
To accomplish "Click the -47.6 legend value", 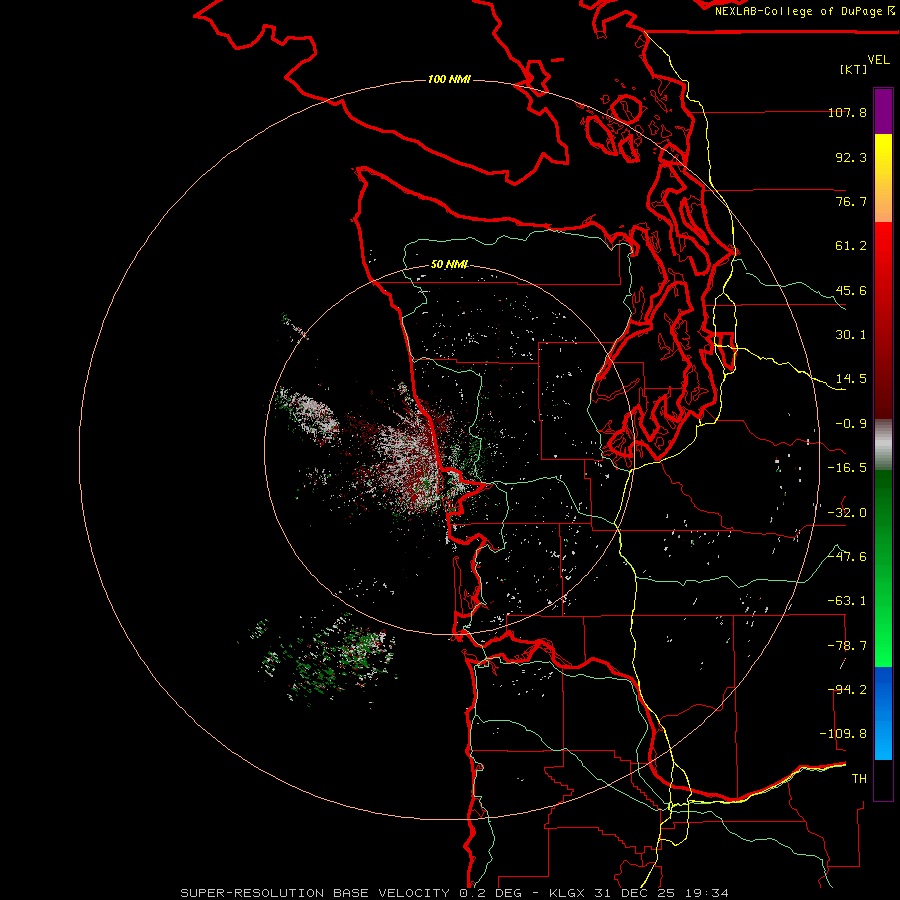I will [847, 557].
